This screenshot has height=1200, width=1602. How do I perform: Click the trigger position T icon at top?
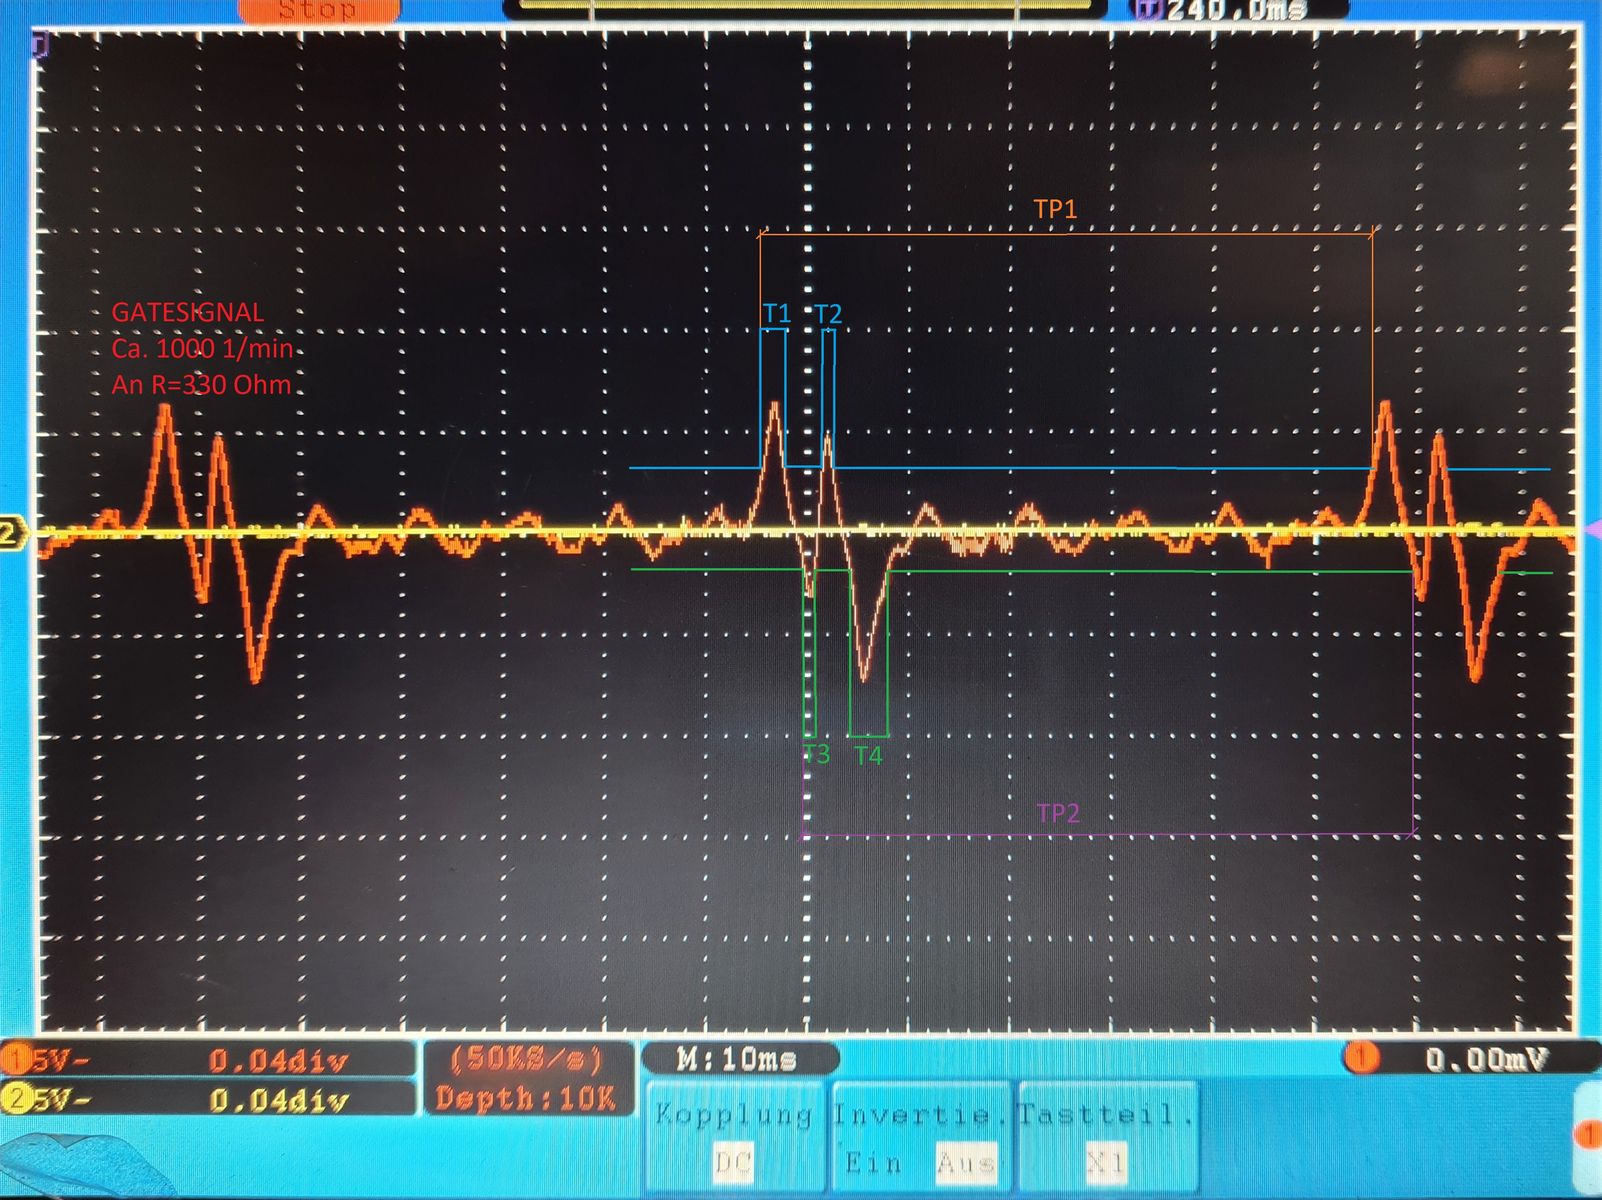[1147, 10]
